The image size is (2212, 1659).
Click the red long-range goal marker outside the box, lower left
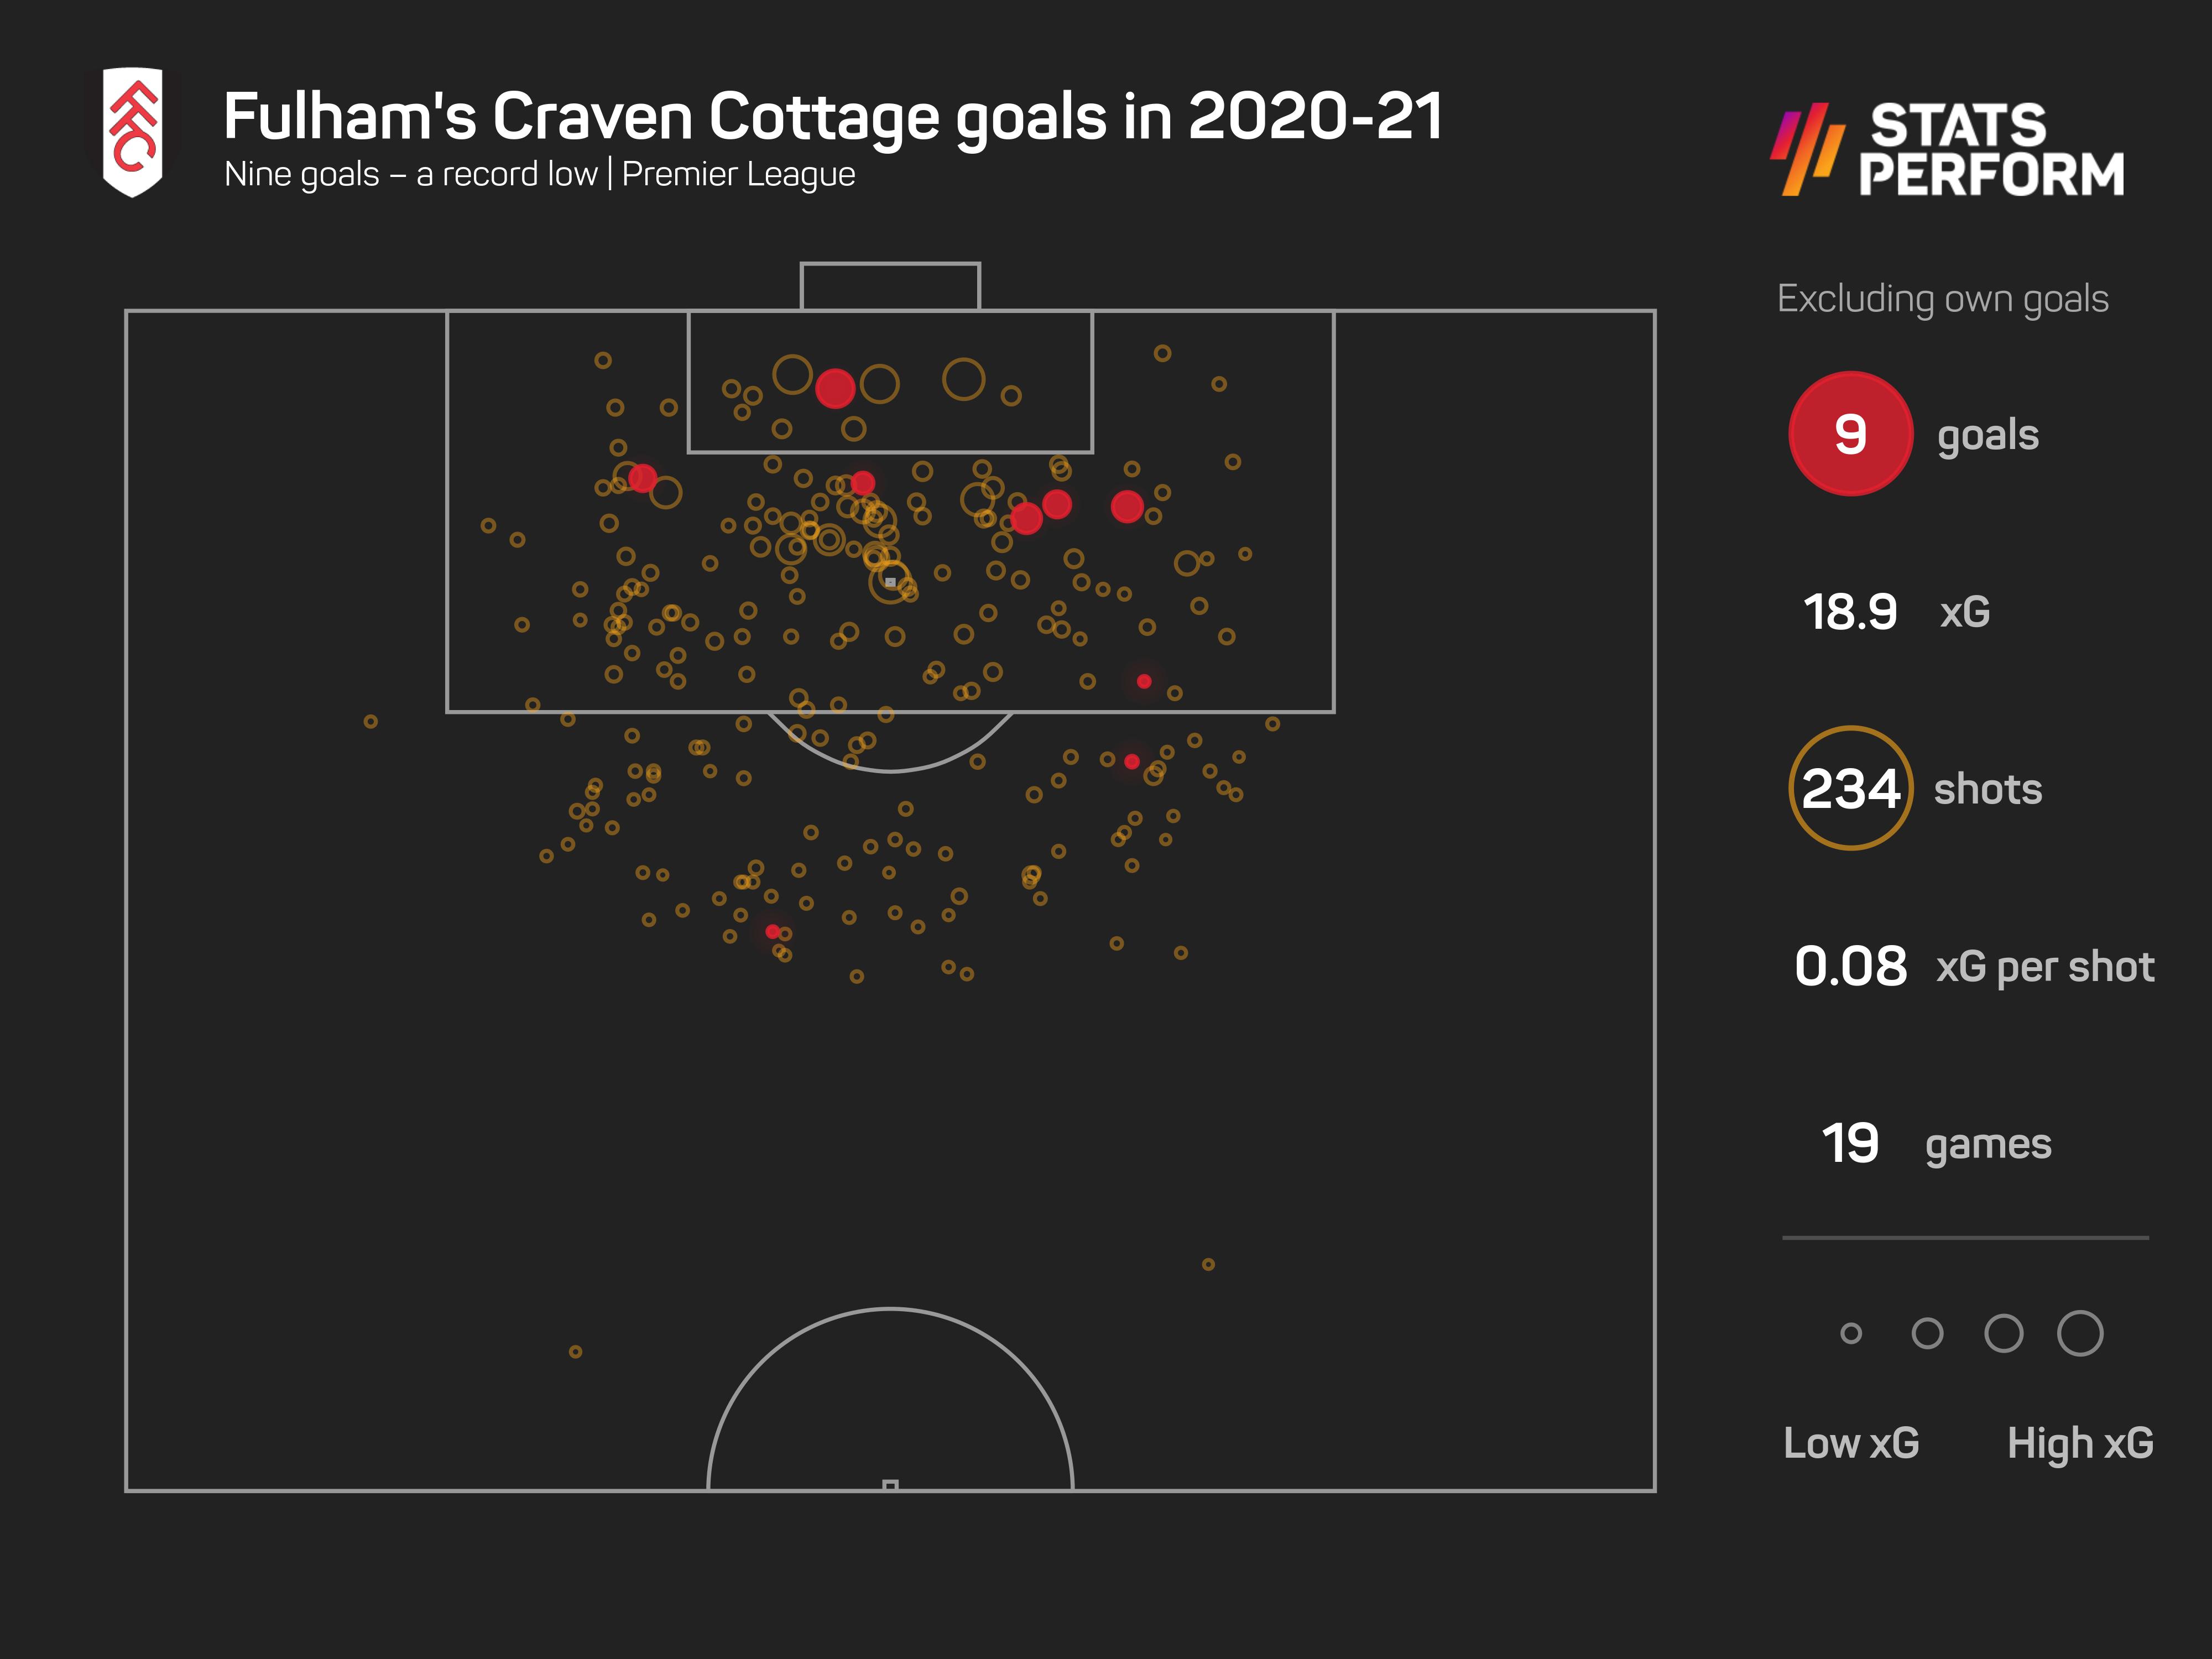pyautogui.click(x=772, y=932)
